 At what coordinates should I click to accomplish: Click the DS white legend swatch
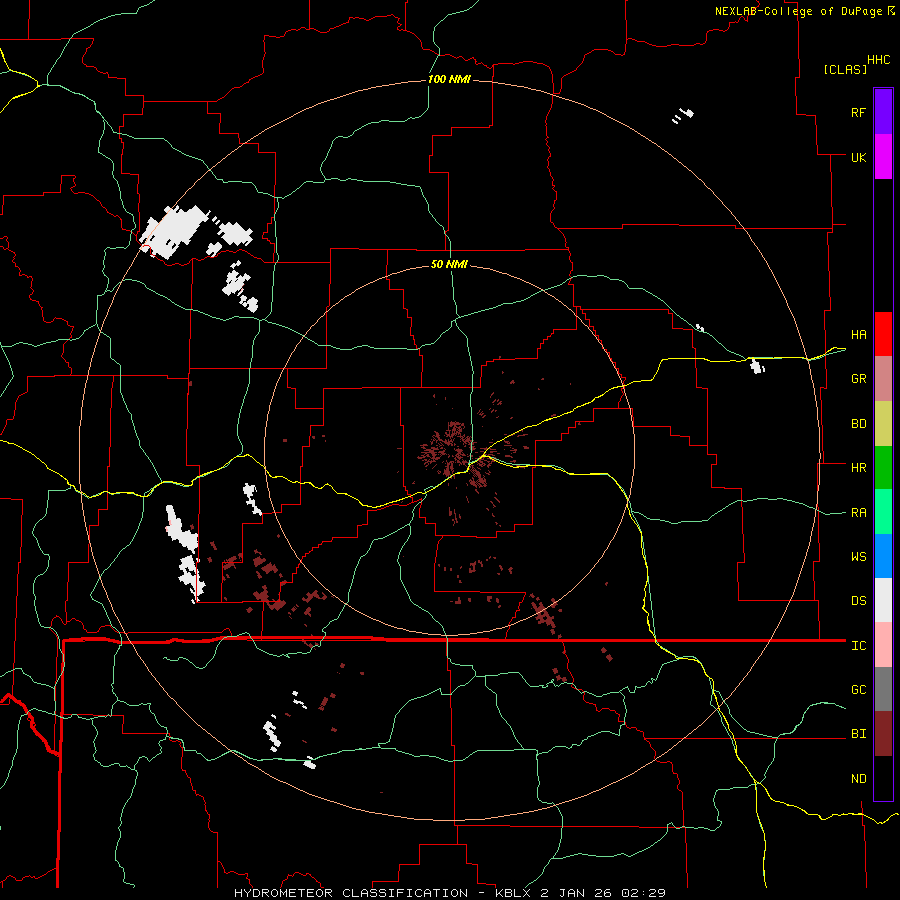pos(883,600)
